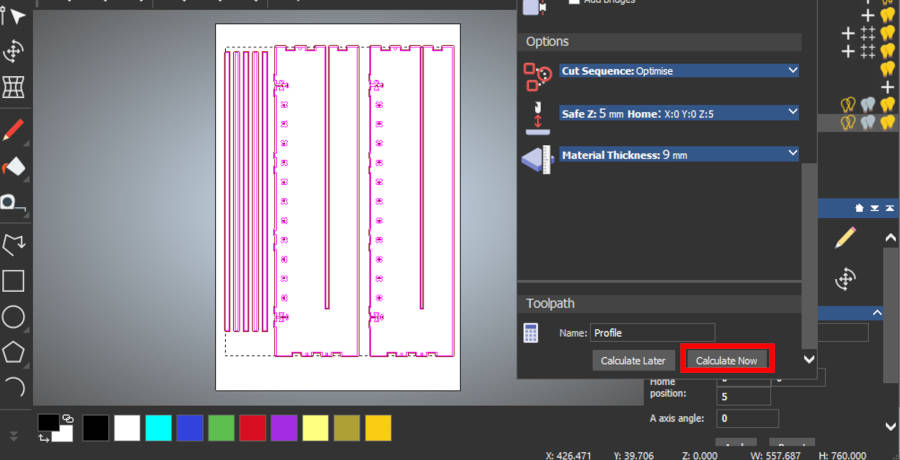The width and height of the screenshot is (900, 460).
Task: Pick the purple colour swatch
Action: 284,428
